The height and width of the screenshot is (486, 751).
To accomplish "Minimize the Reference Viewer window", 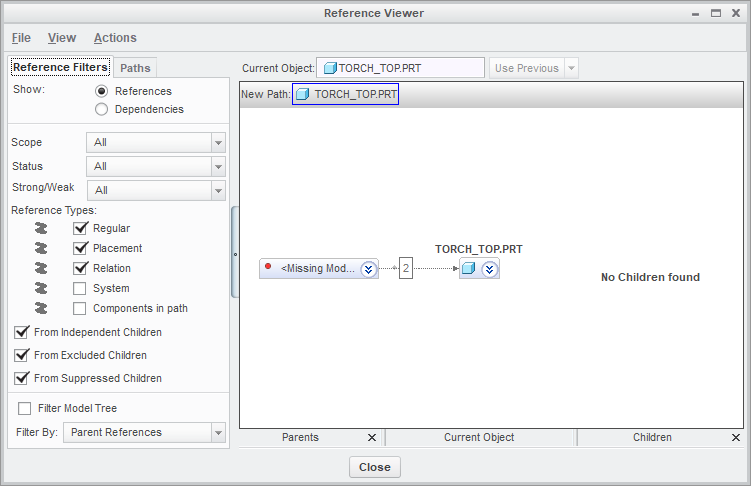I will (x=695, y=13).
